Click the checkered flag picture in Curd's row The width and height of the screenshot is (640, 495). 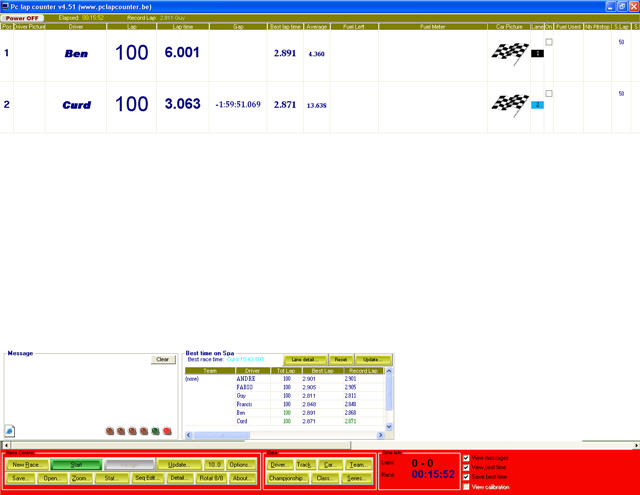510,105
